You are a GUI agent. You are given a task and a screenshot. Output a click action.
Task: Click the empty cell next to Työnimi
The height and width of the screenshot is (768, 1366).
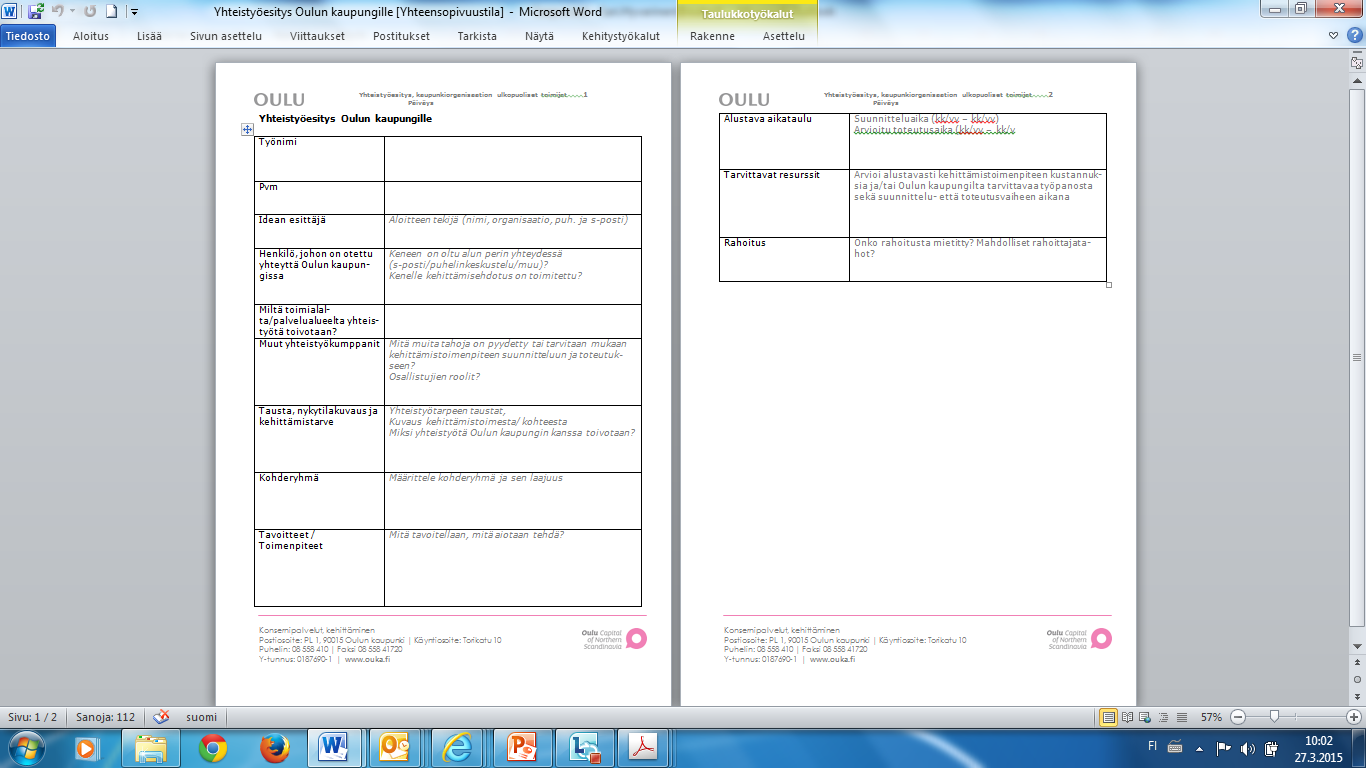click(512, 158)
